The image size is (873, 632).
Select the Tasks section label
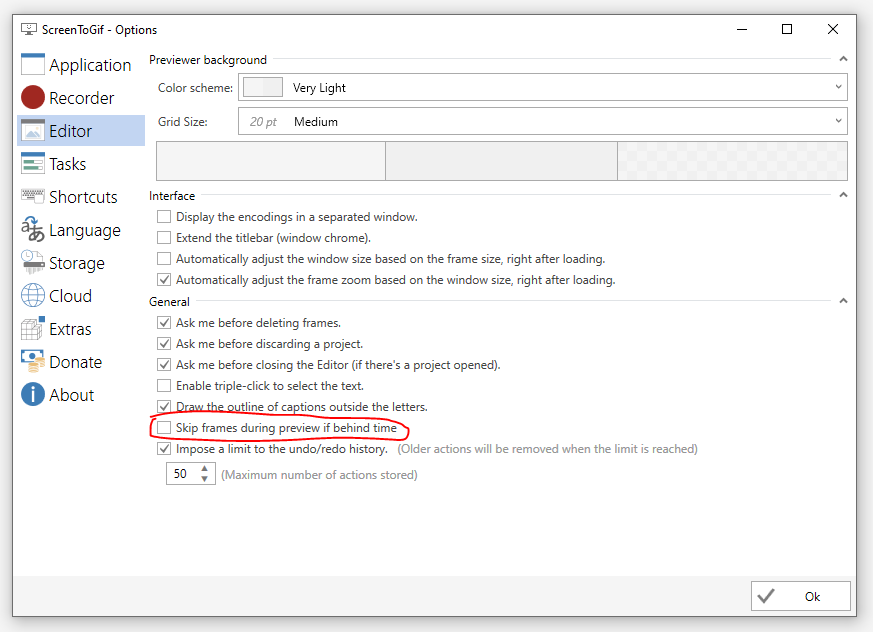point(67,164)
